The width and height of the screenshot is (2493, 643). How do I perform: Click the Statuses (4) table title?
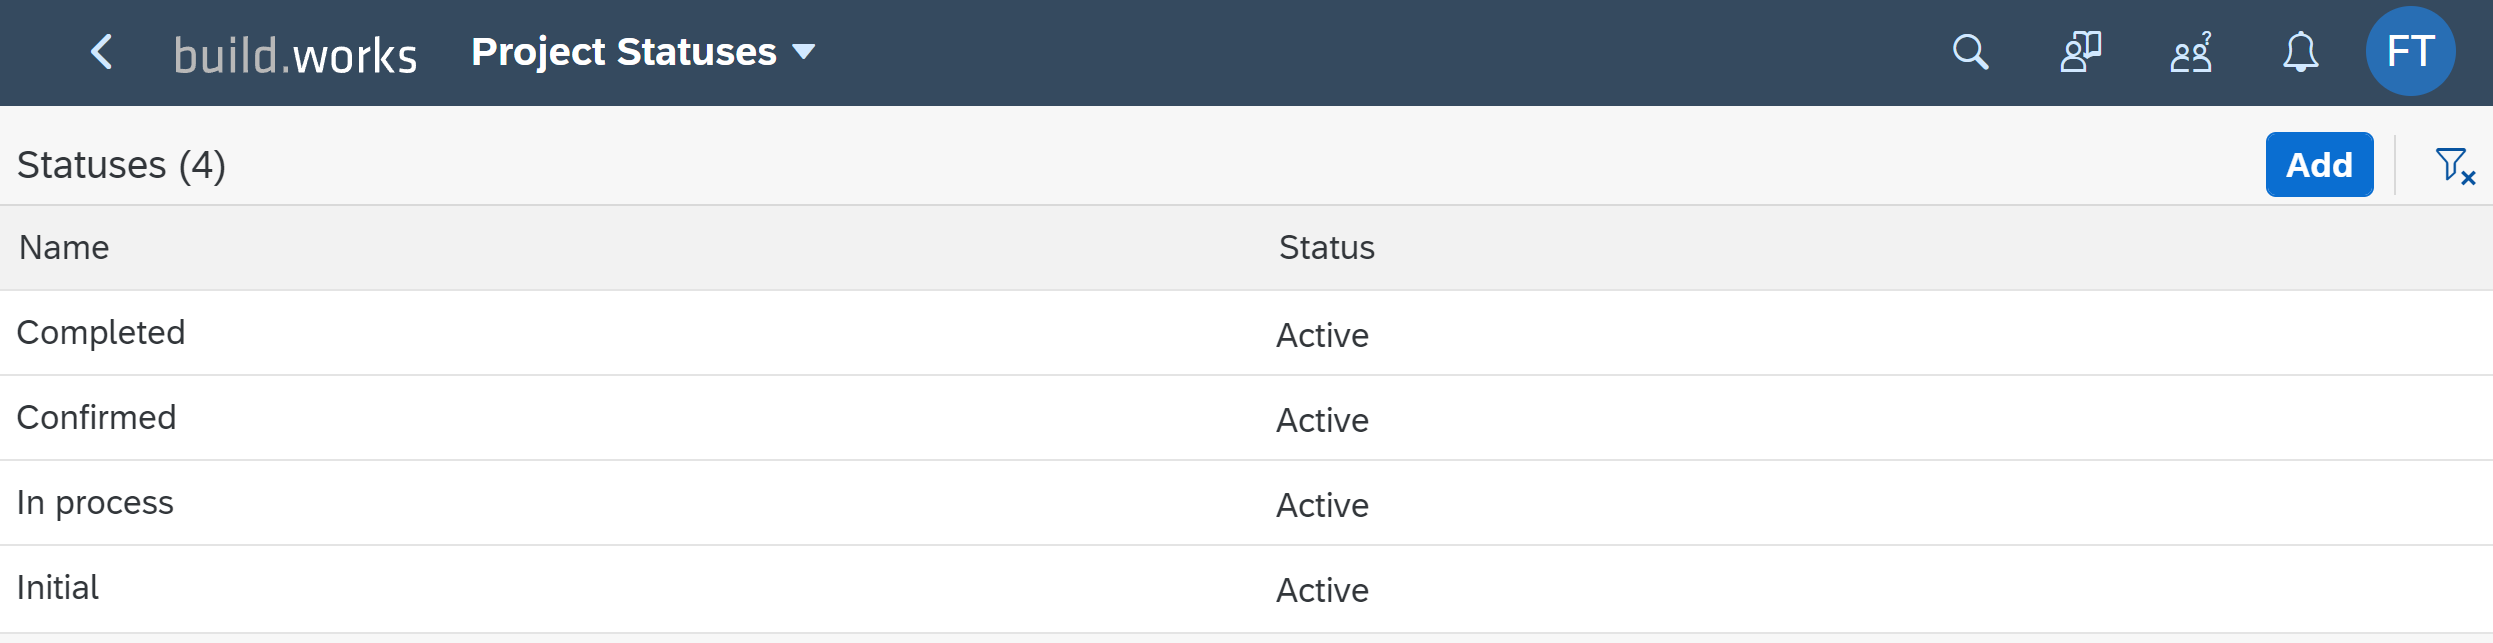(x=121, y=165)
